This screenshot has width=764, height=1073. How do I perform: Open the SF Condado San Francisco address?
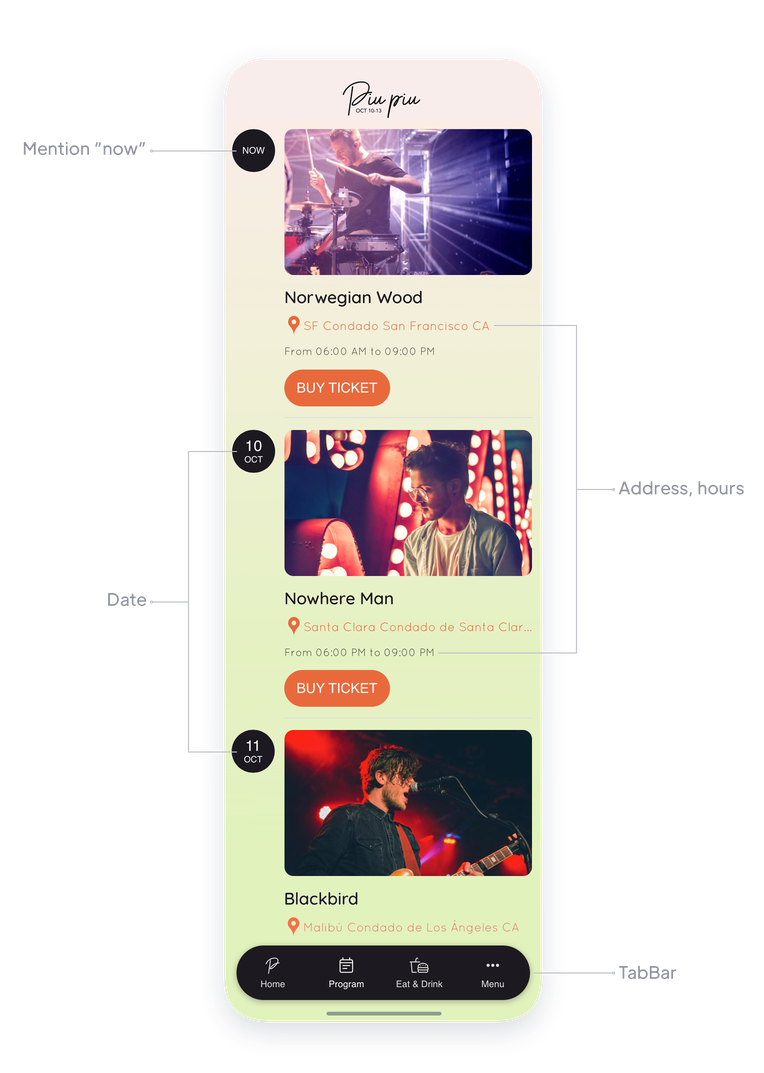point(396,326)
